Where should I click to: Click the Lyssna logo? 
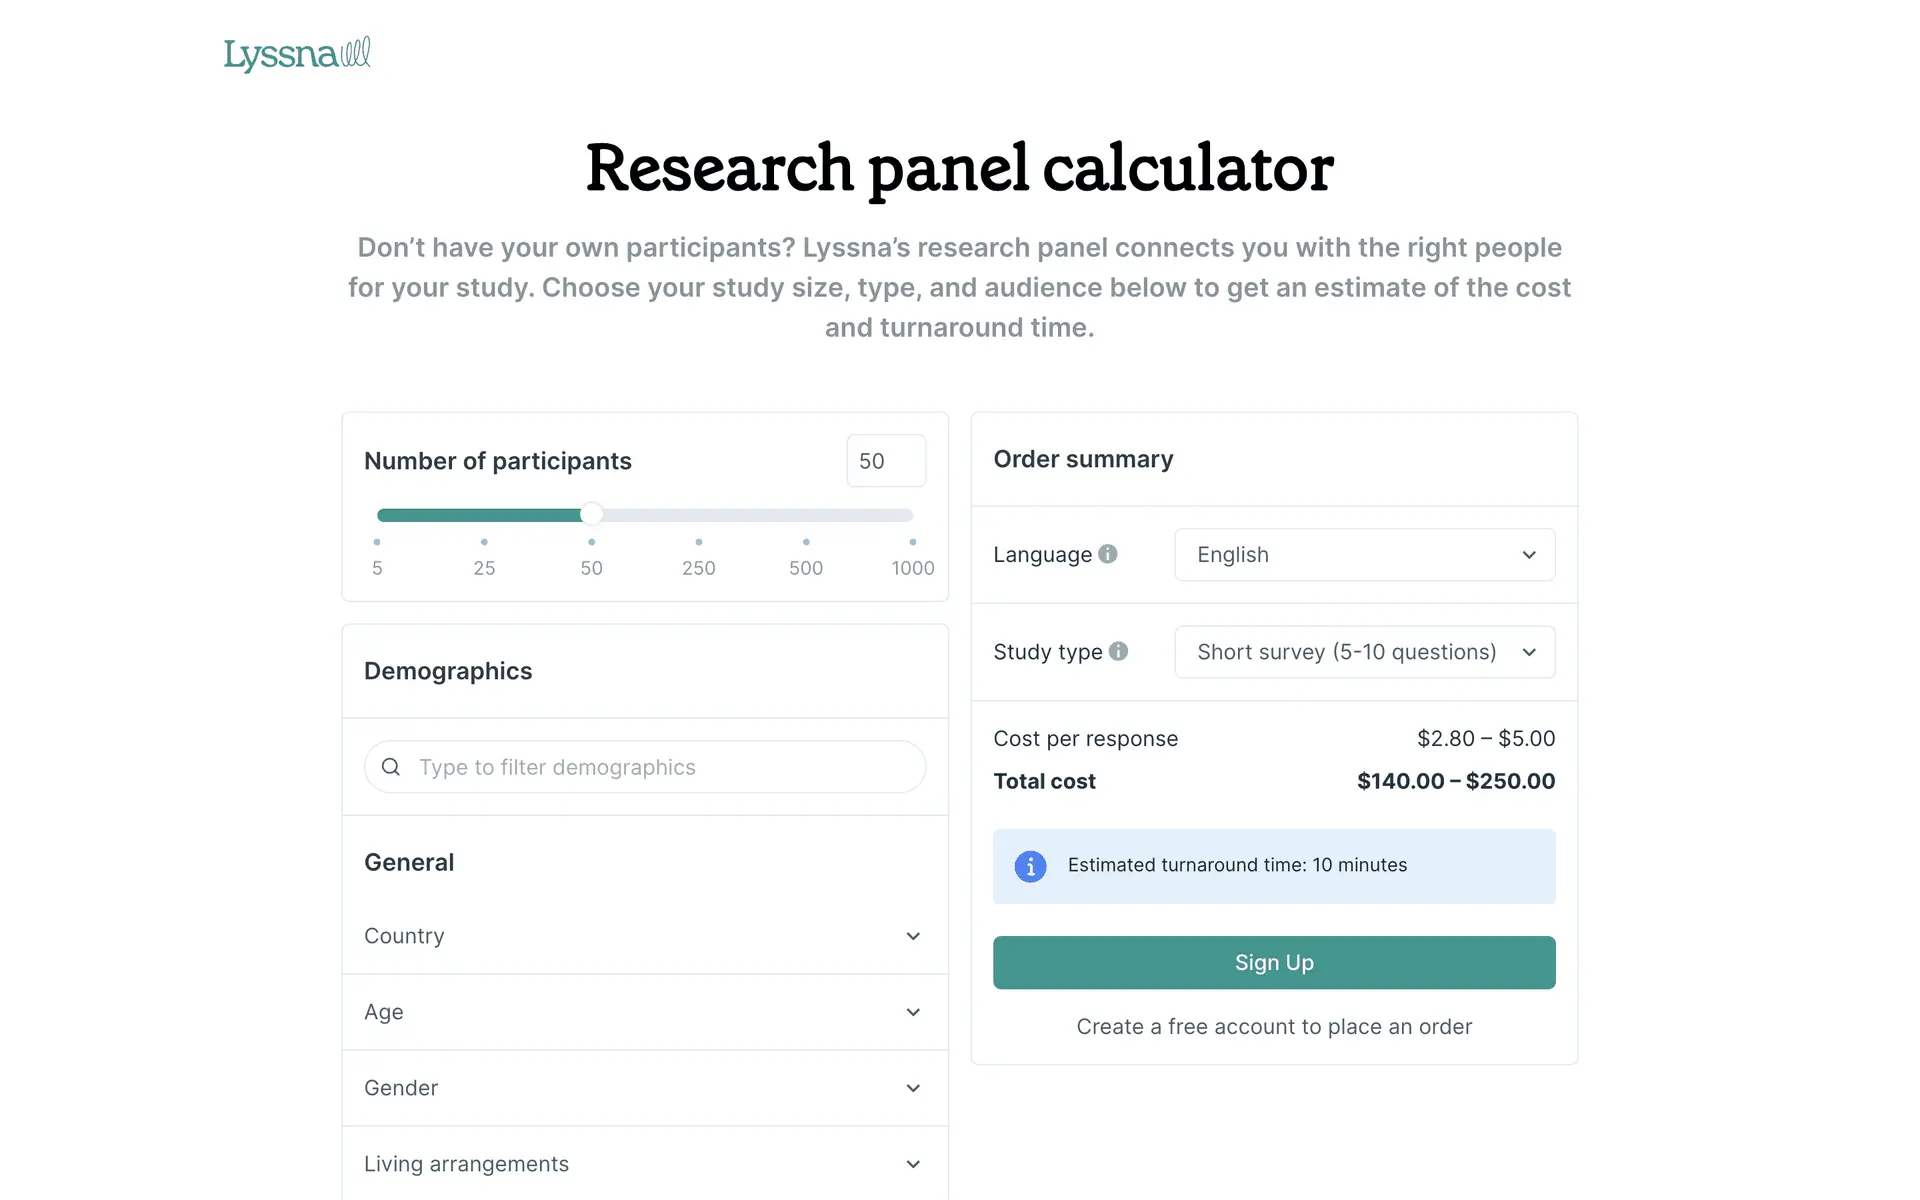click(297, 55)
